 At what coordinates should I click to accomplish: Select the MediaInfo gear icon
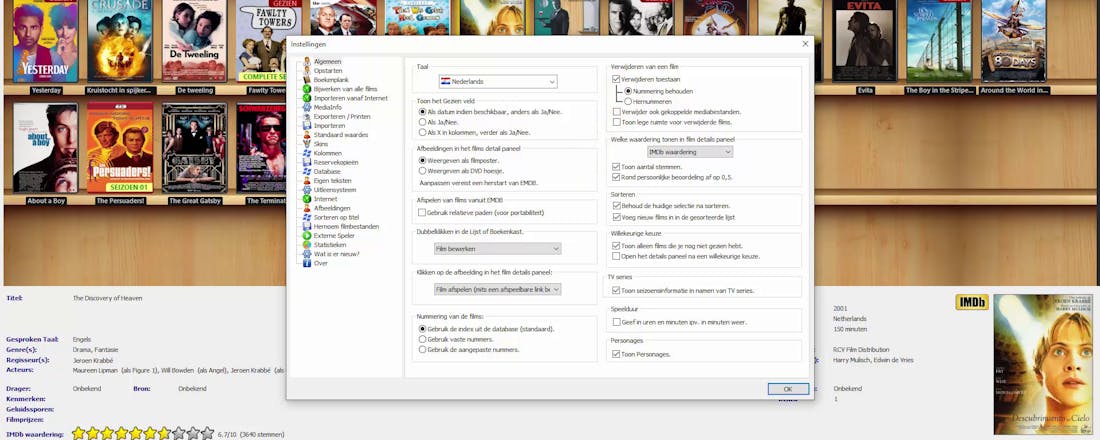(307, 107)
